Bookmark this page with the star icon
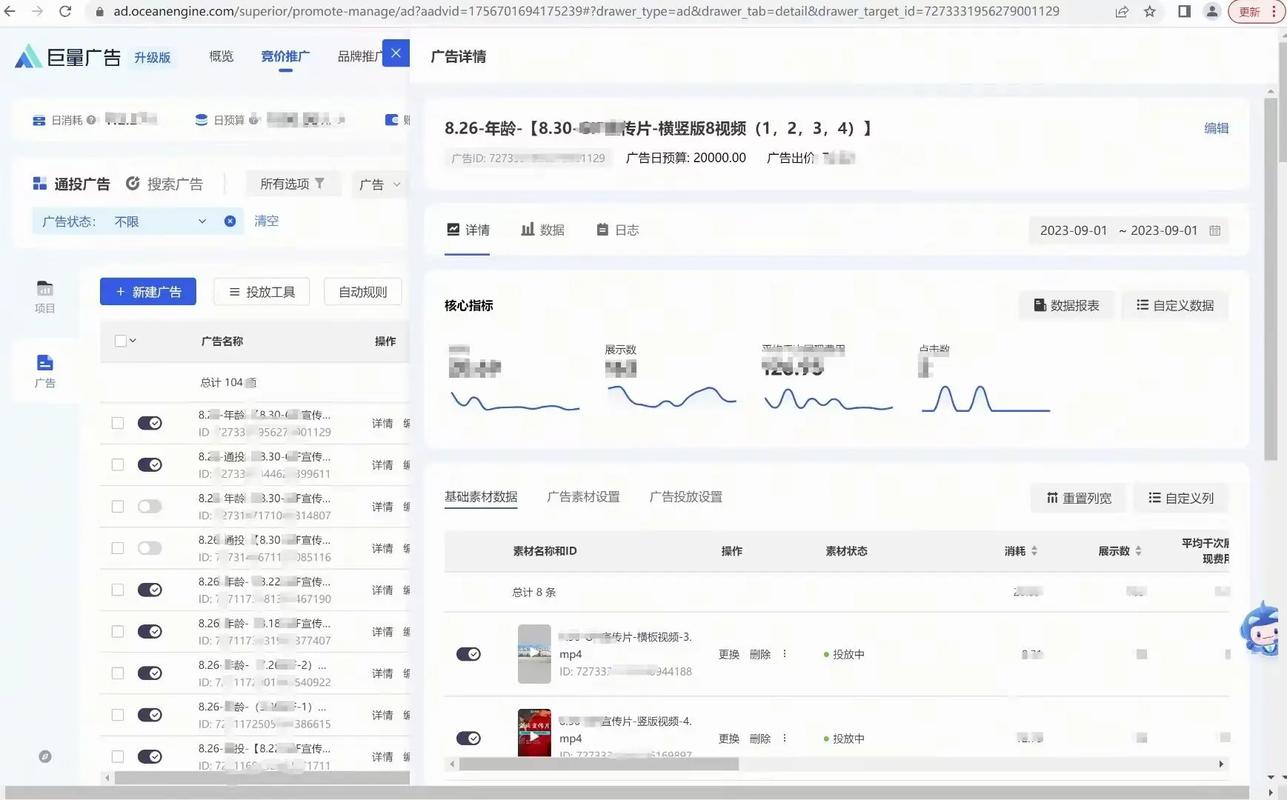 tap(1150, 12)
